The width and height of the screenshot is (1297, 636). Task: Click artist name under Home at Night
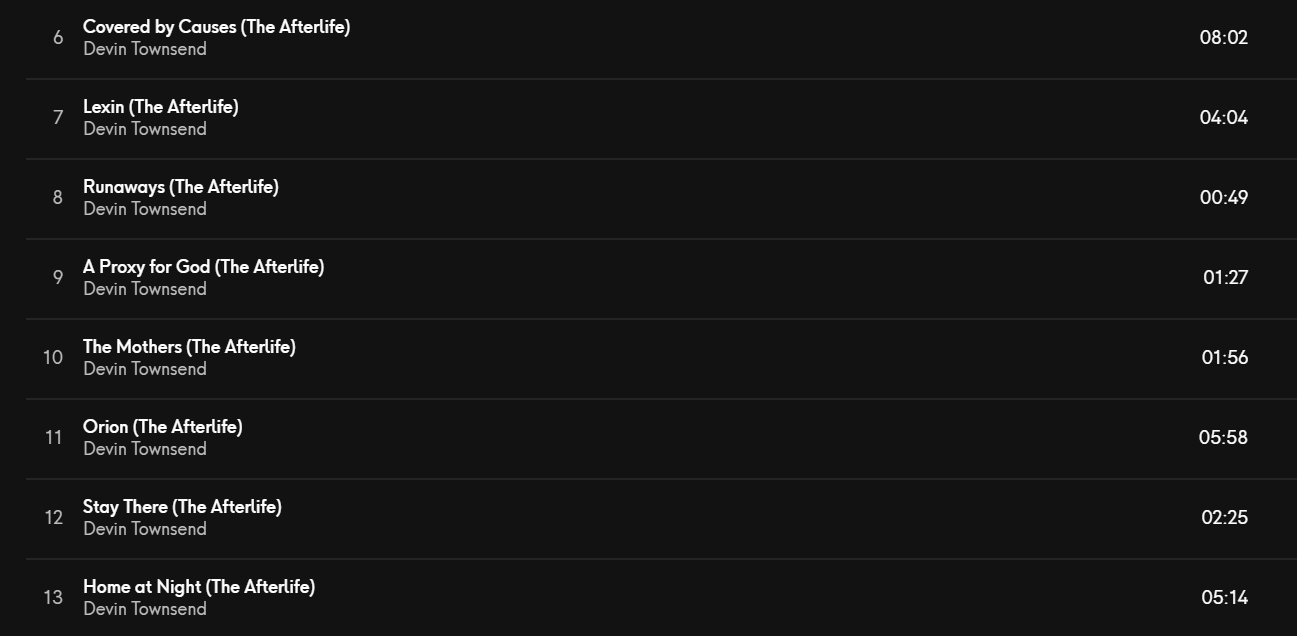pos(145,609)
